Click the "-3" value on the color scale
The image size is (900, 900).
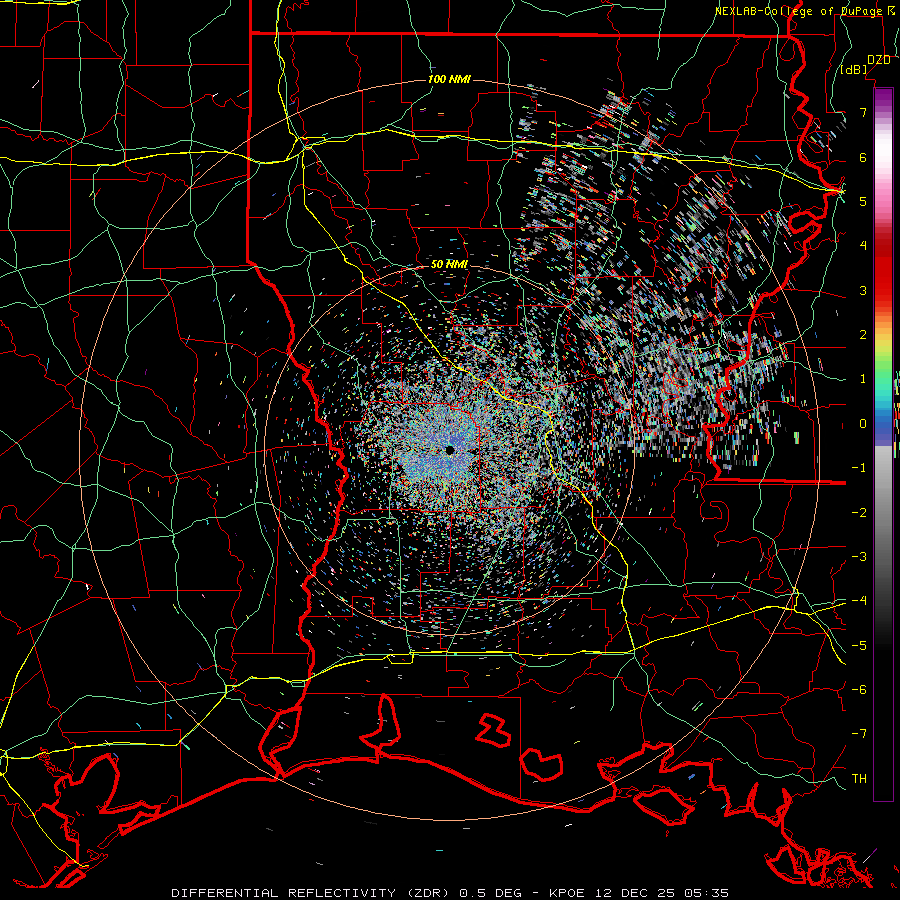tap(859, 557)
